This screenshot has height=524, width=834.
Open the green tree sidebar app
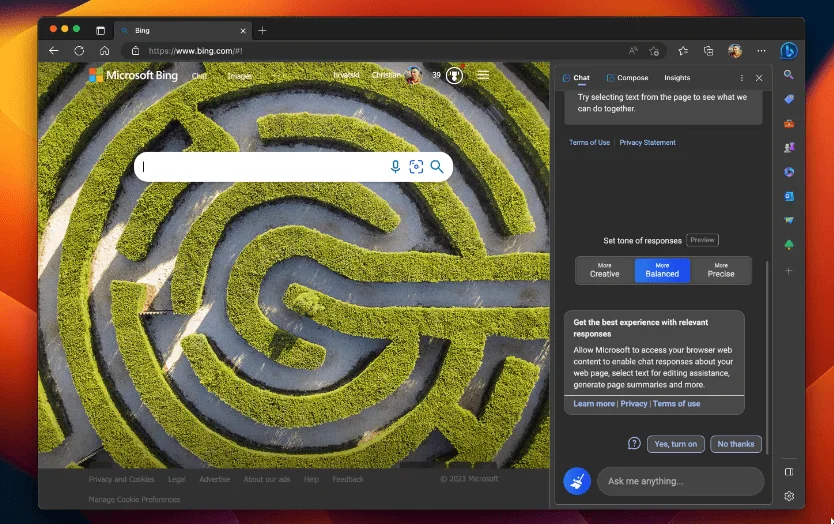tap(789, 245)
